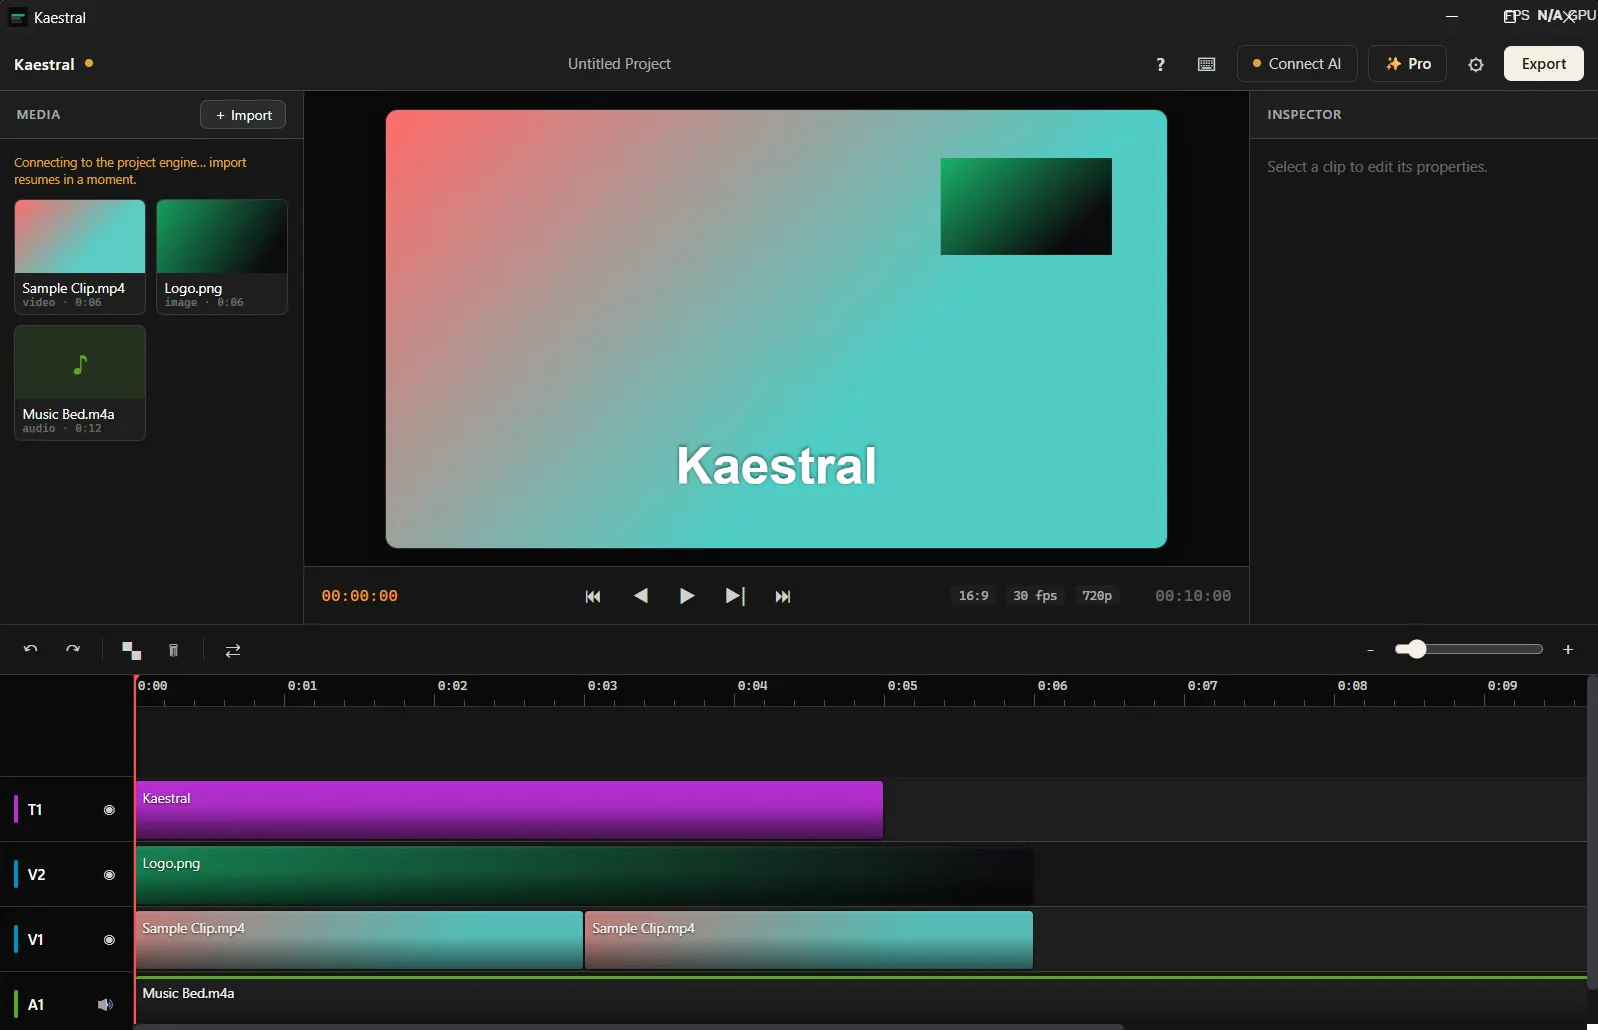Open the 30 fps frame rate selector
1598x1030 pixels.
click(1035, 596)
